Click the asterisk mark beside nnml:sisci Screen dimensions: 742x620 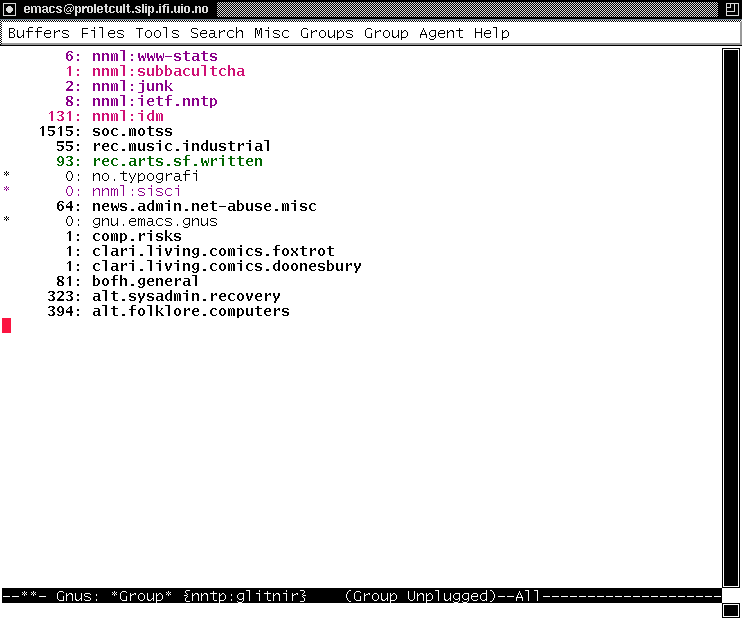tap(7, 190)
